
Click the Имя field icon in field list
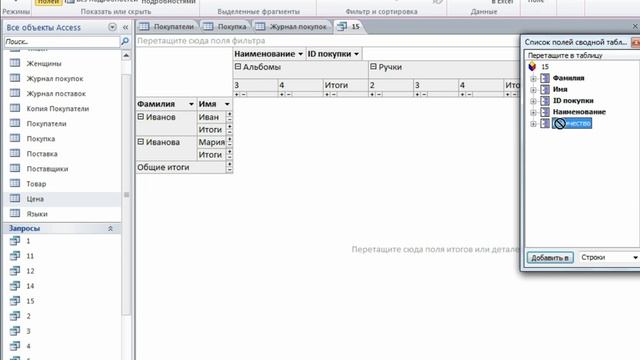pyautogui.click(x=545, y=89)
